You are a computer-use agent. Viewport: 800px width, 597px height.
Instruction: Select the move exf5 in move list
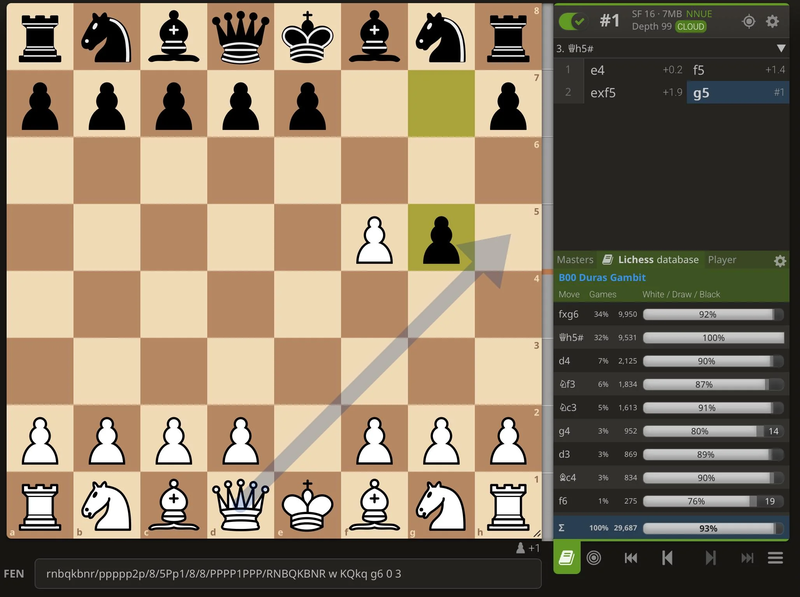tap(602, 93)
